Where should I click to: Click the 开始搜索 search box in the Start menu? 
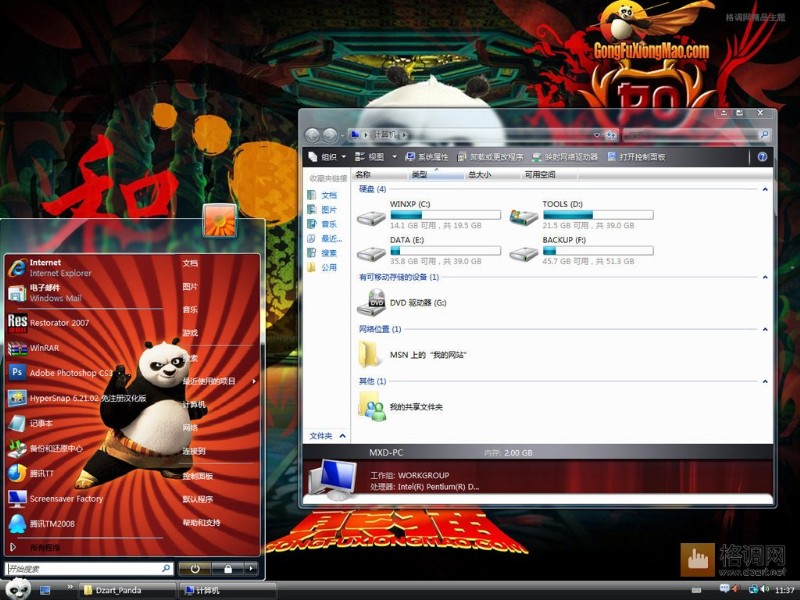(89, 568)
